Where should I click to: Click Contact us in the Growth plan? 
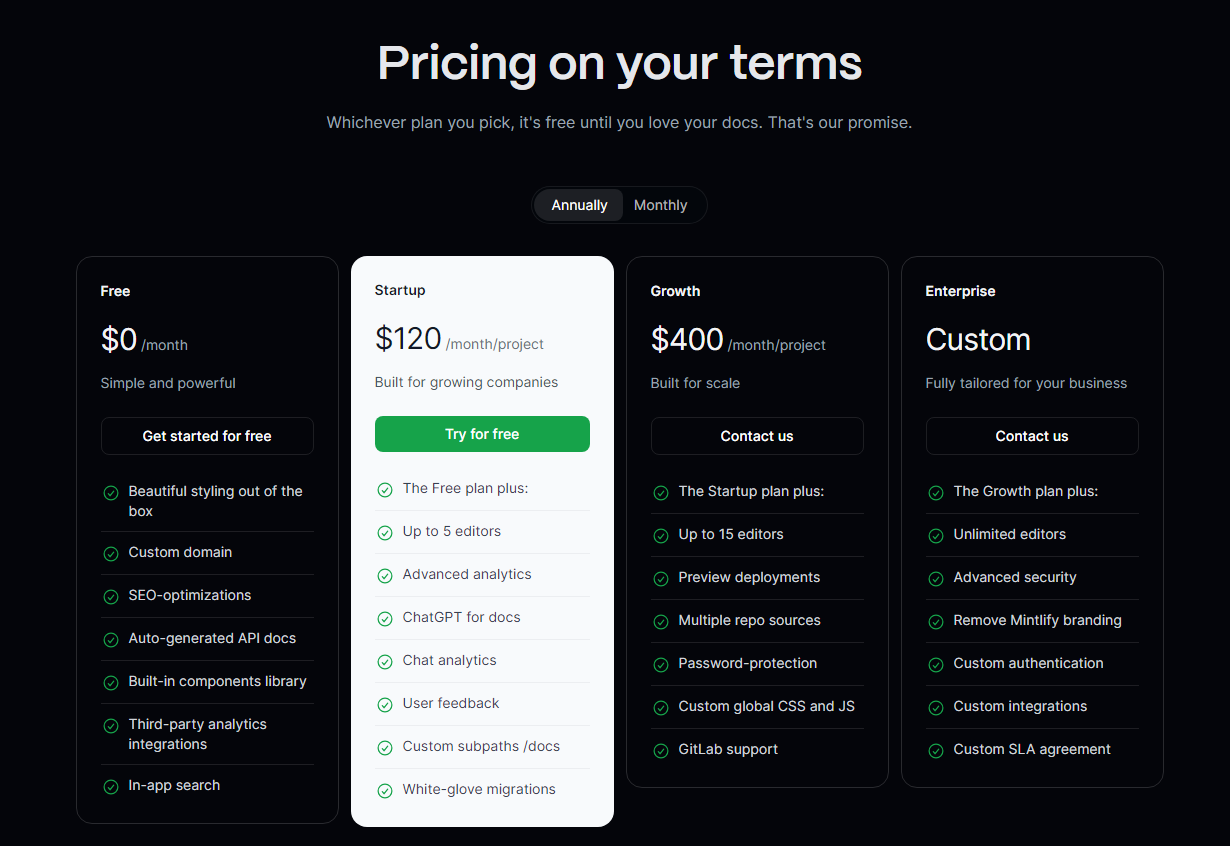click(x=757, y=436)
